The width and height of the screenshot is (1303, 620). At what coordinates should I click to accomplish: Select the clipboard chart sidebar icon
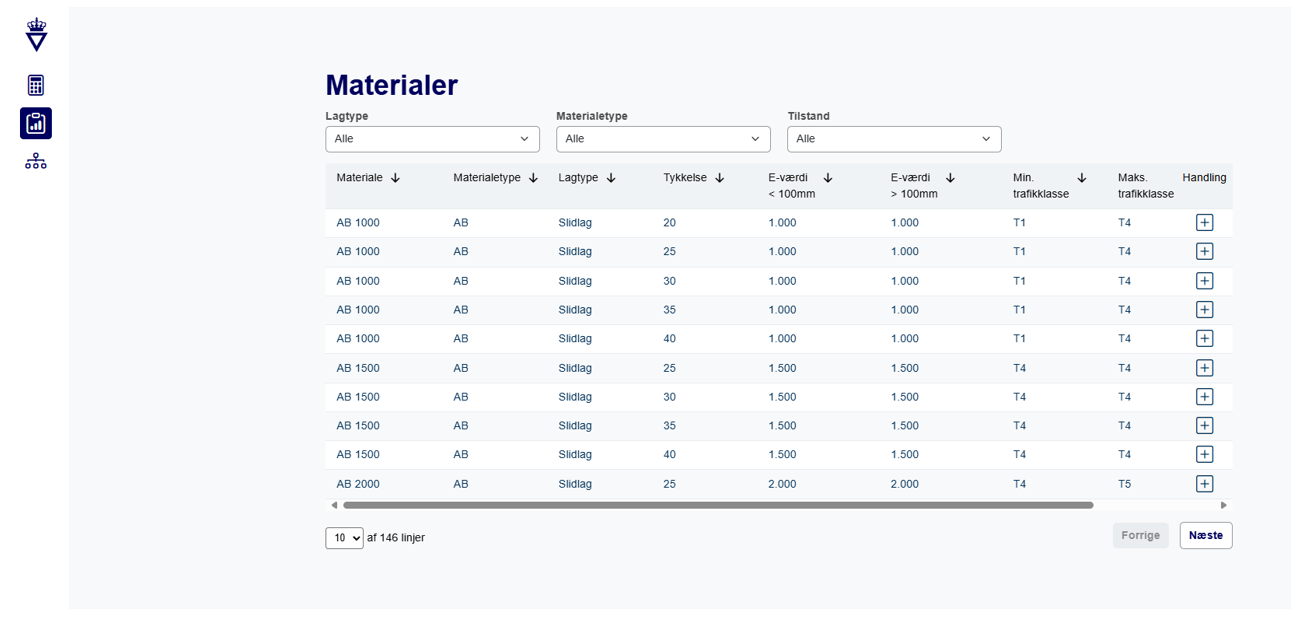point(36,123)
